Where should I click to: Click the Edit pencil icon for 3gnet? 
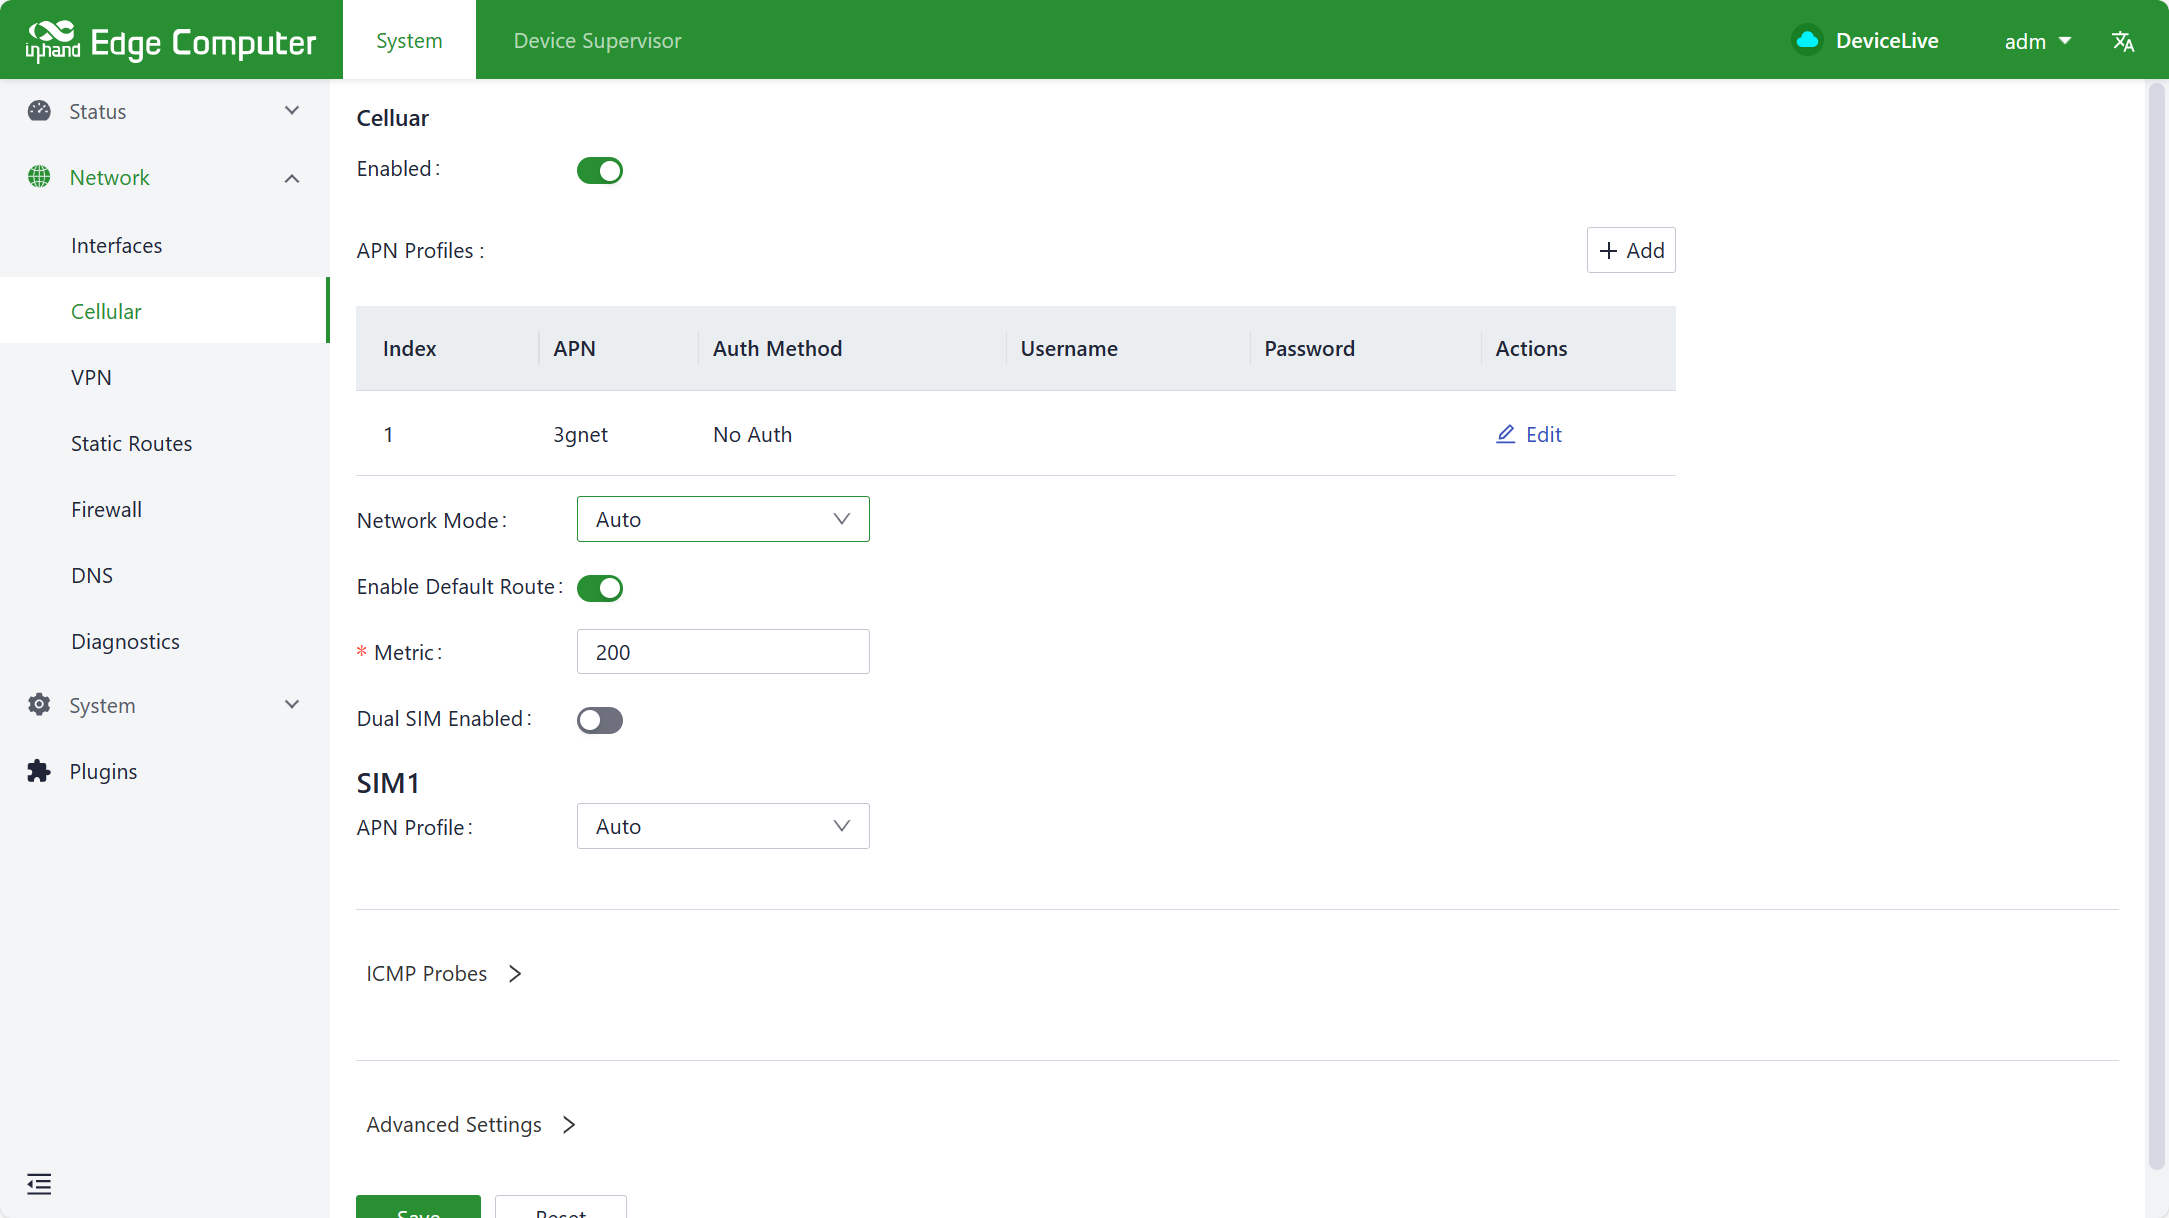pos(1505,434)
